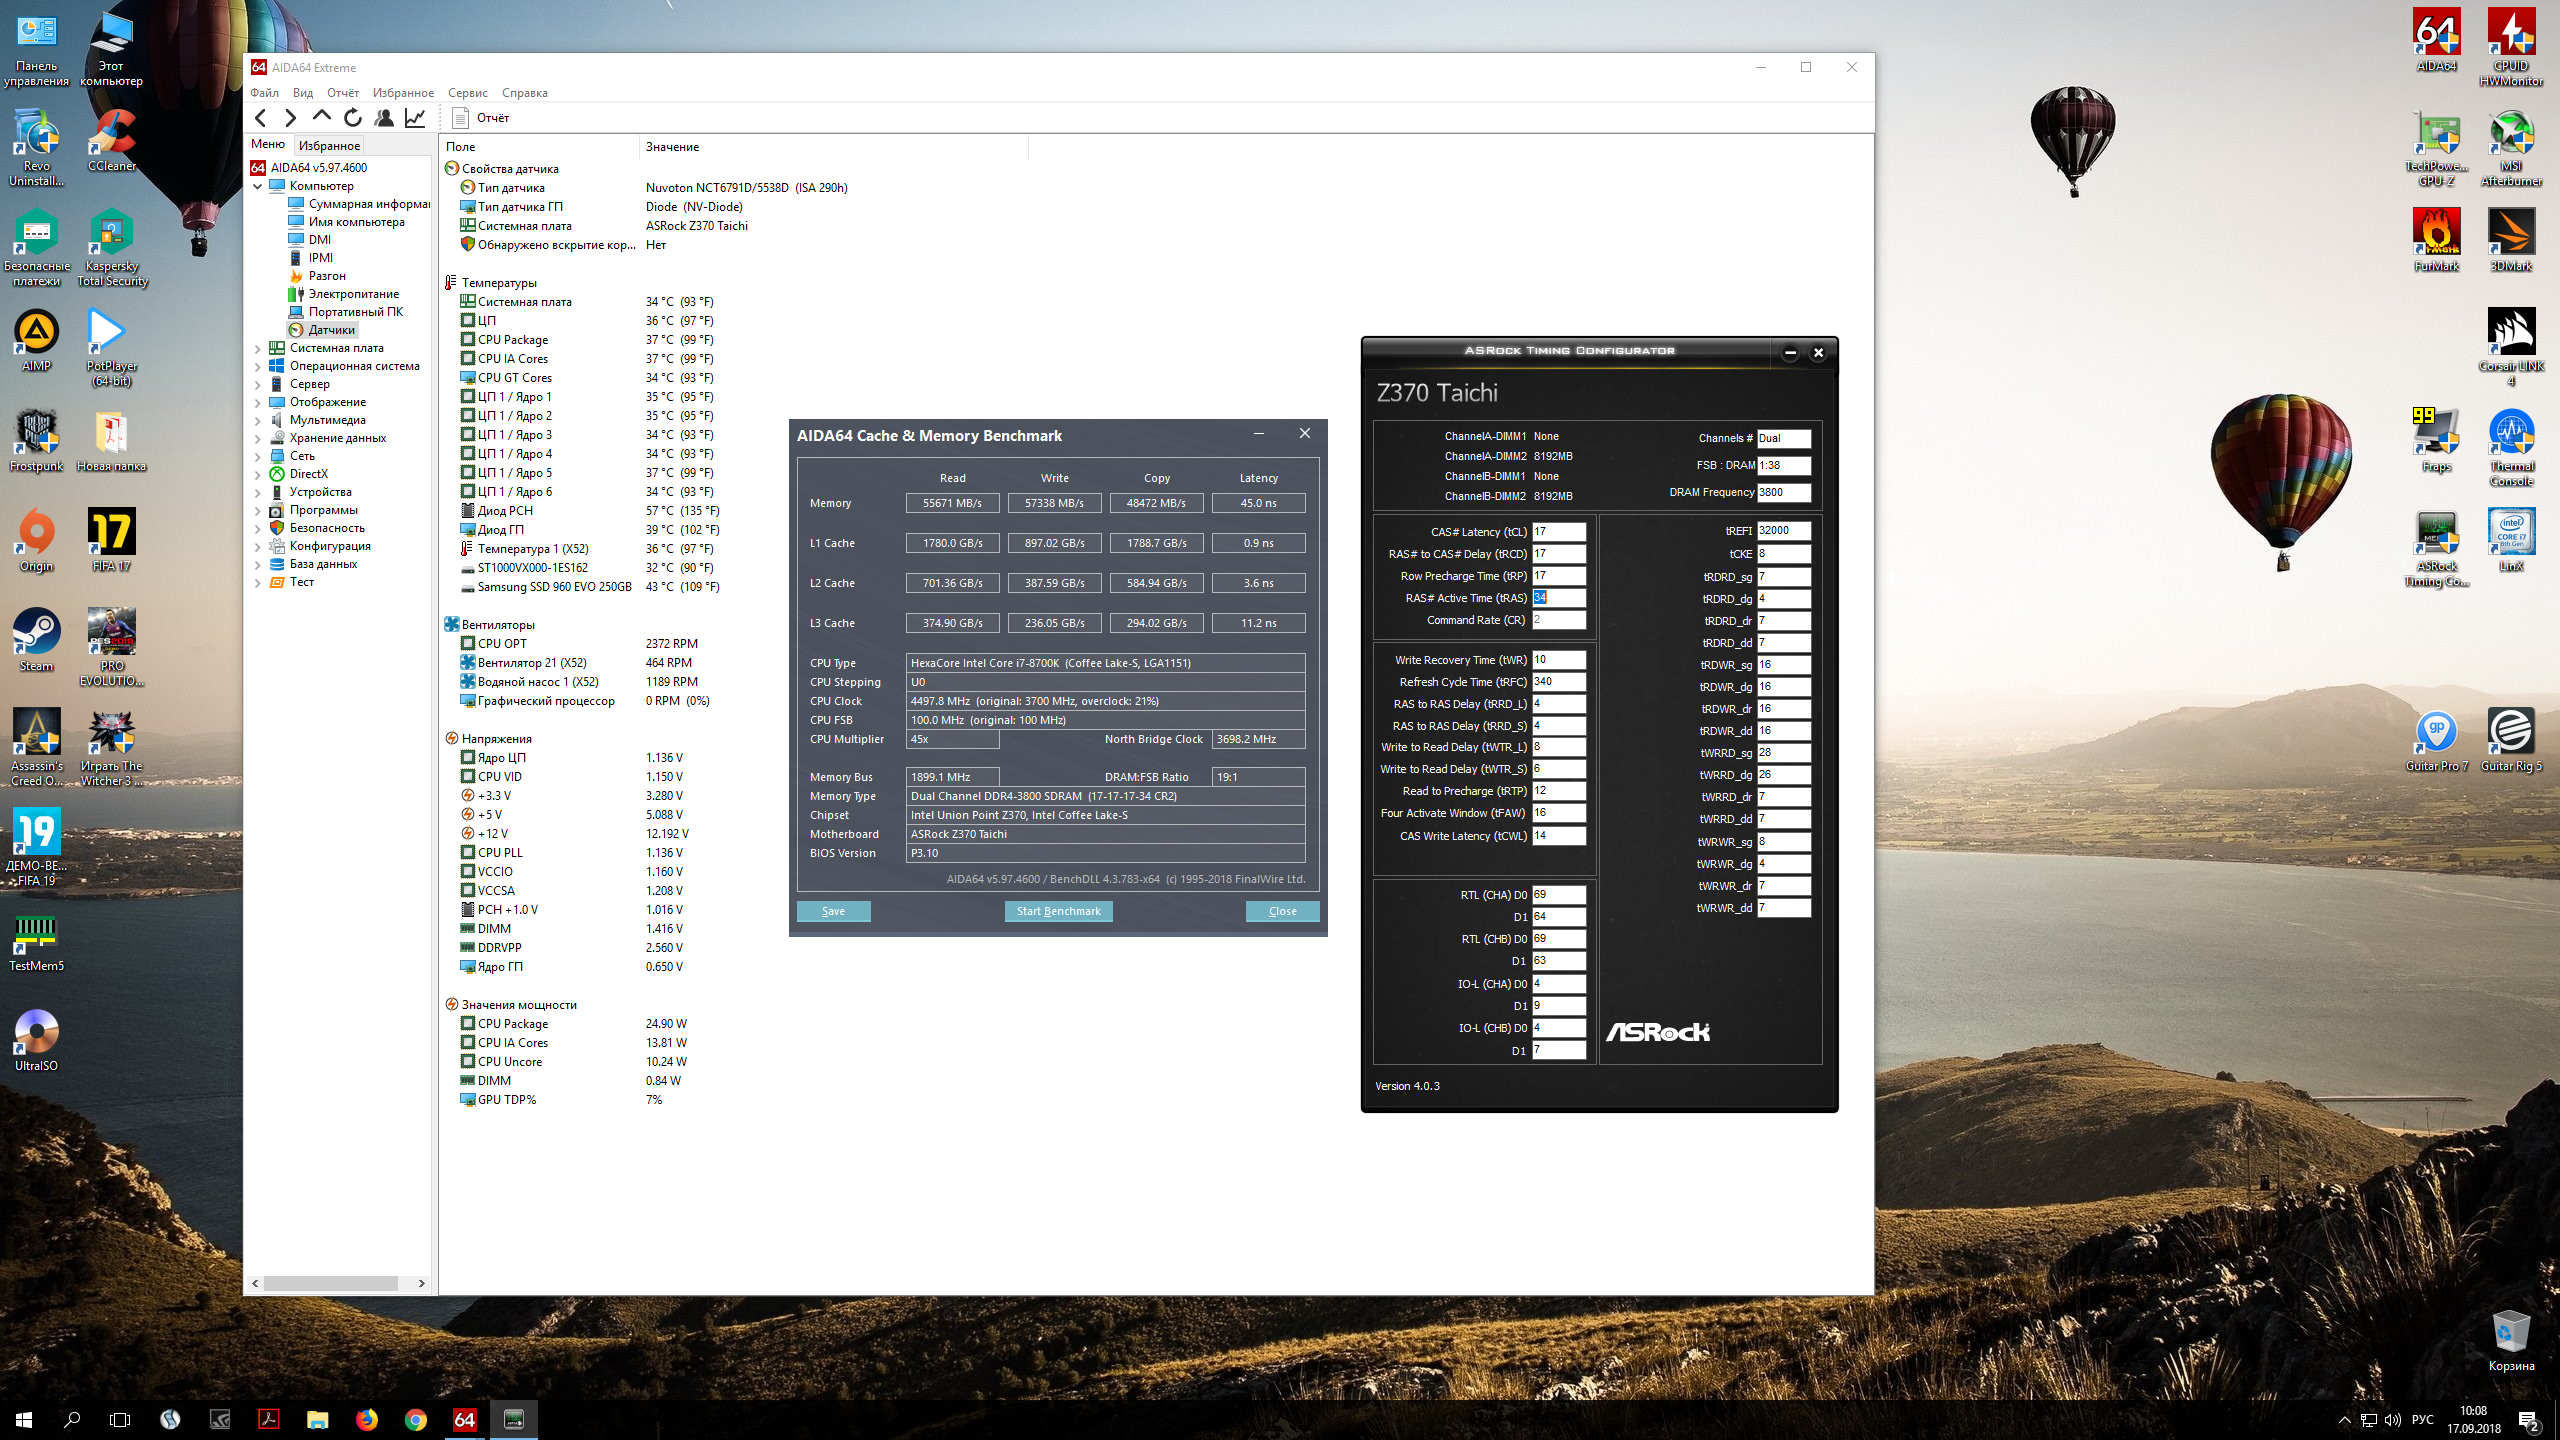Expand the Хранение данных tree node

[x=257, y=439]
